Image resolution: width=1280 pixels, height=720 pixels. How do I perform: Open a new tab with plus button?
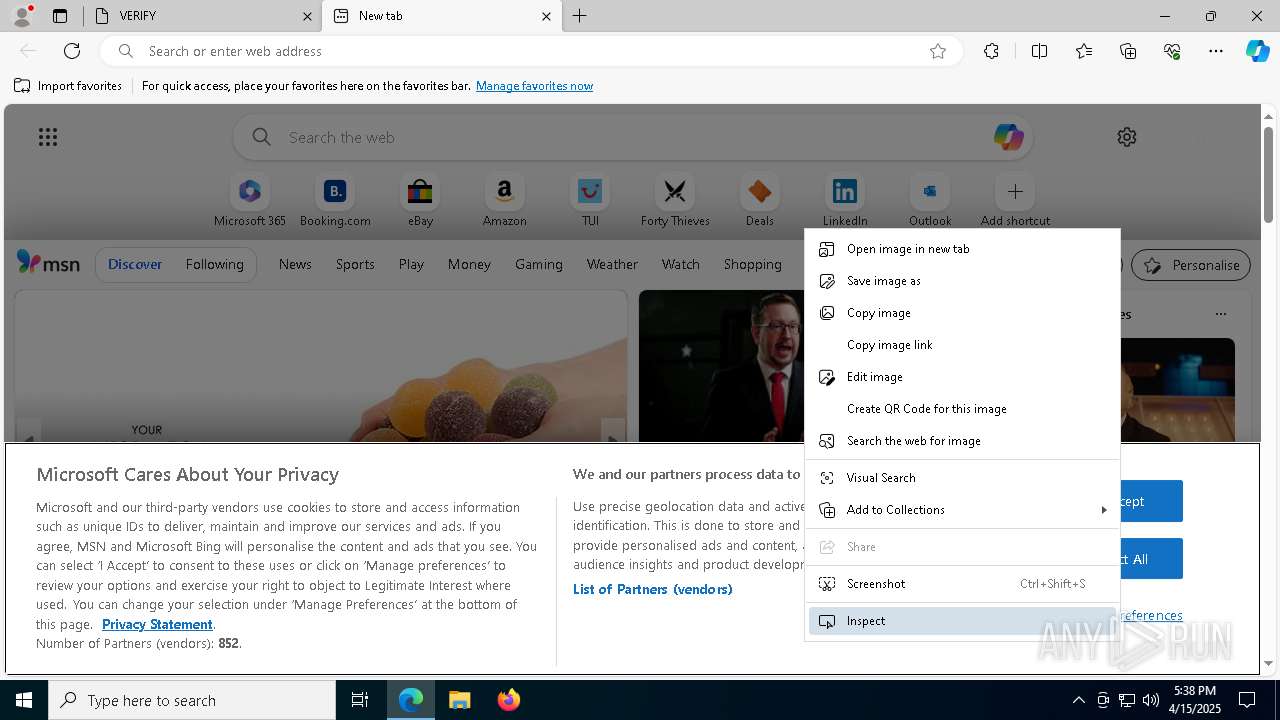pyautogui.click(x=579, y=16)
